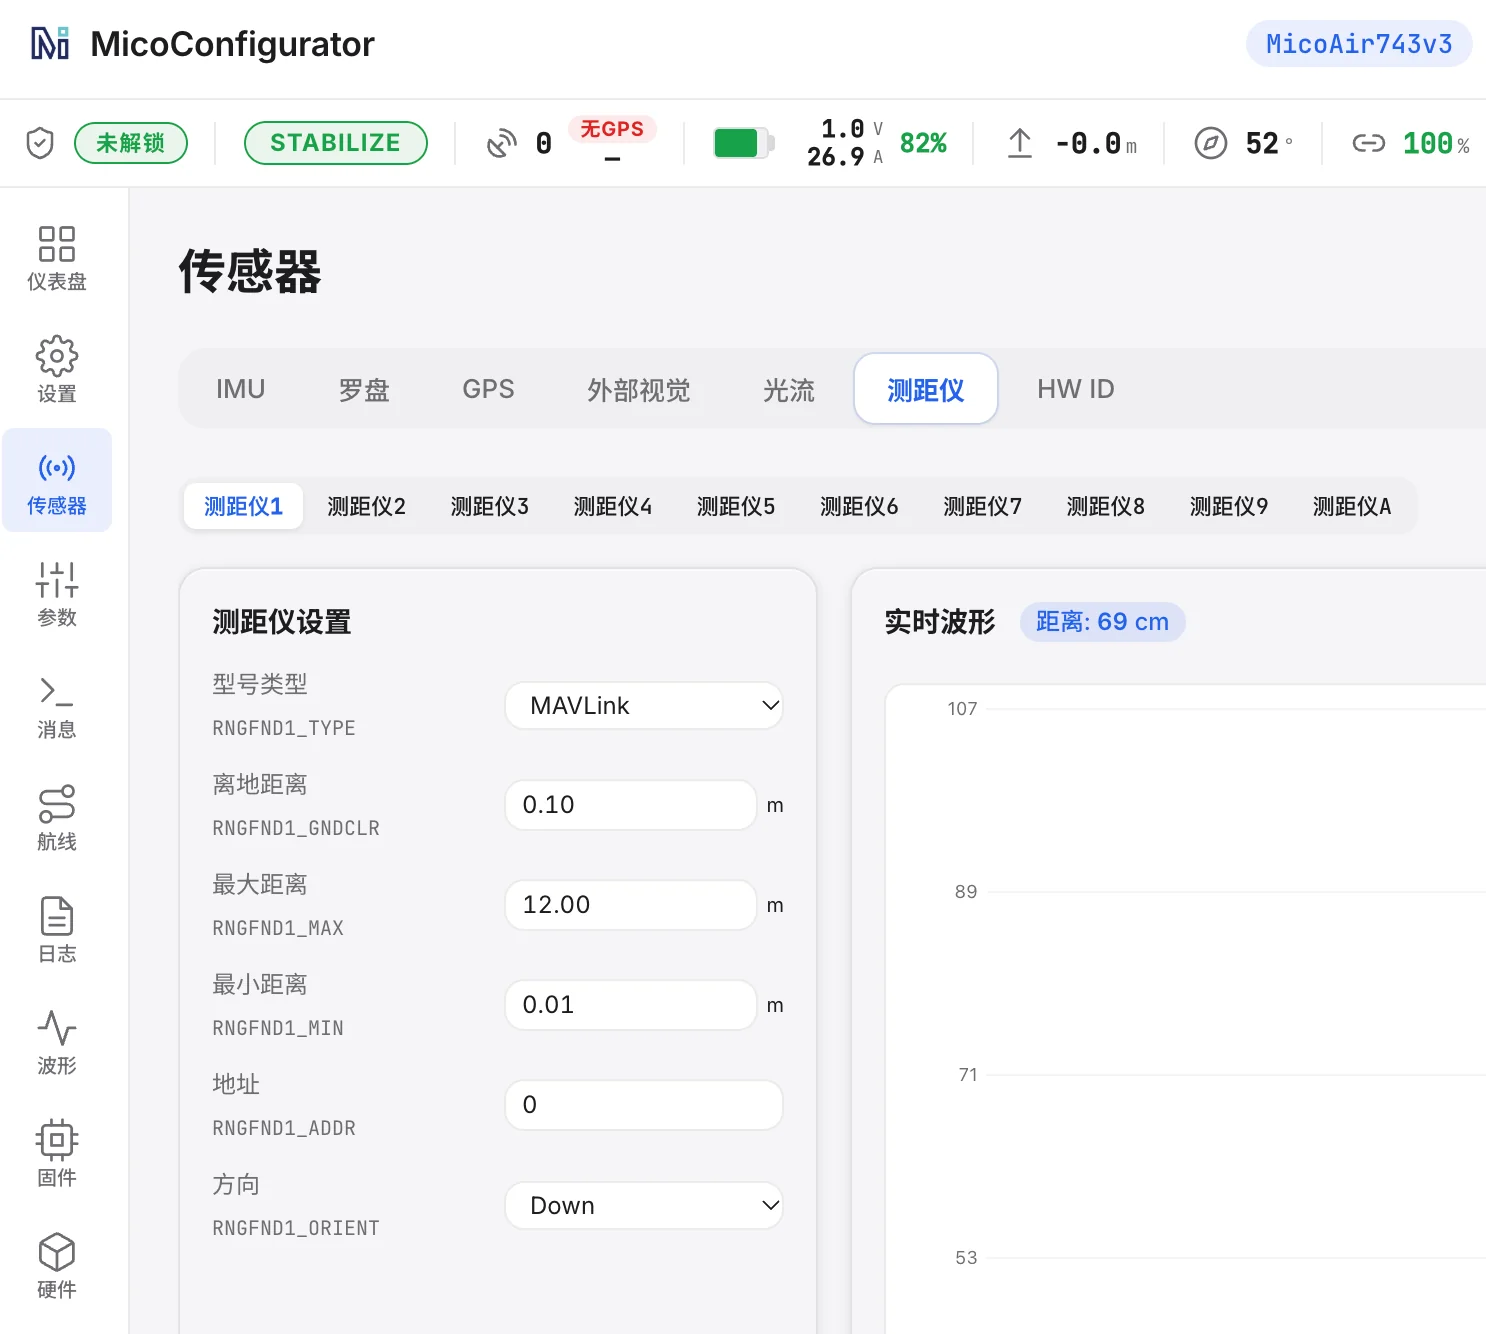Click the 最小距离 input field showing 0.01
1486x1334 pixels.
tap(631, 1005)
